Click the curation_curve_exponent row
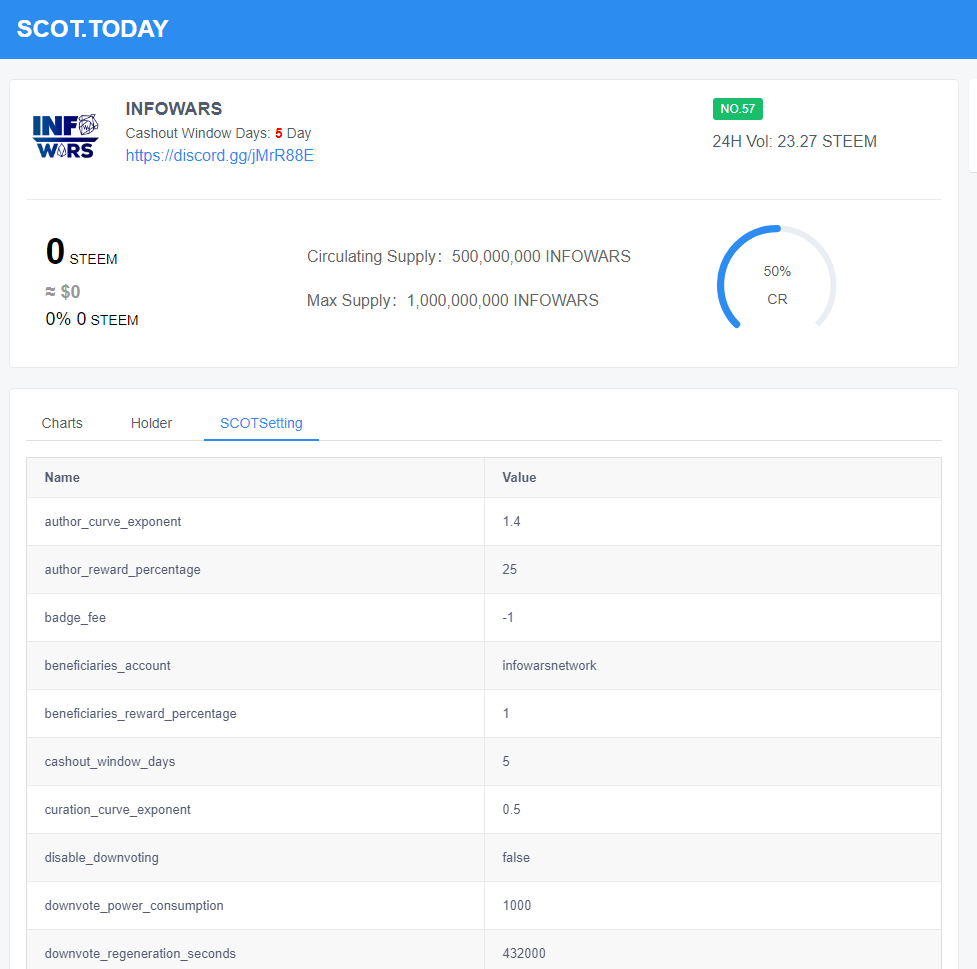Screen dimensions: 977x969 click(484, 809)
